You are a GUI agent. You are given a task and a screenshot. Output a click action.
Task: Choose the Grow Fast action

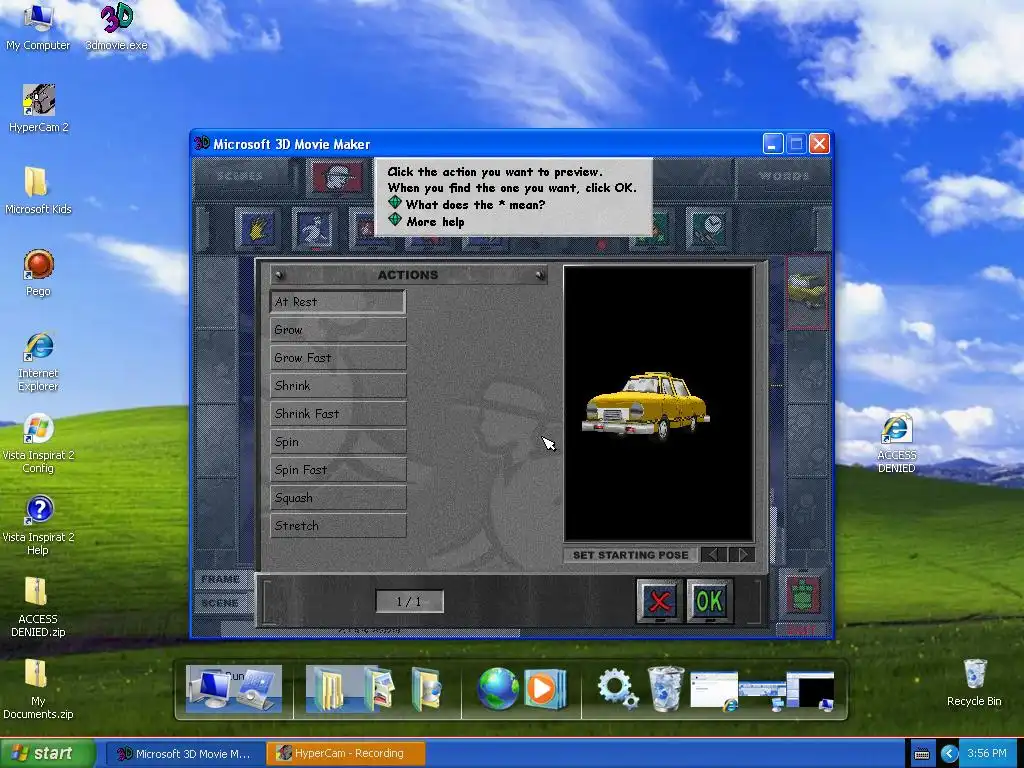[338, 358]
